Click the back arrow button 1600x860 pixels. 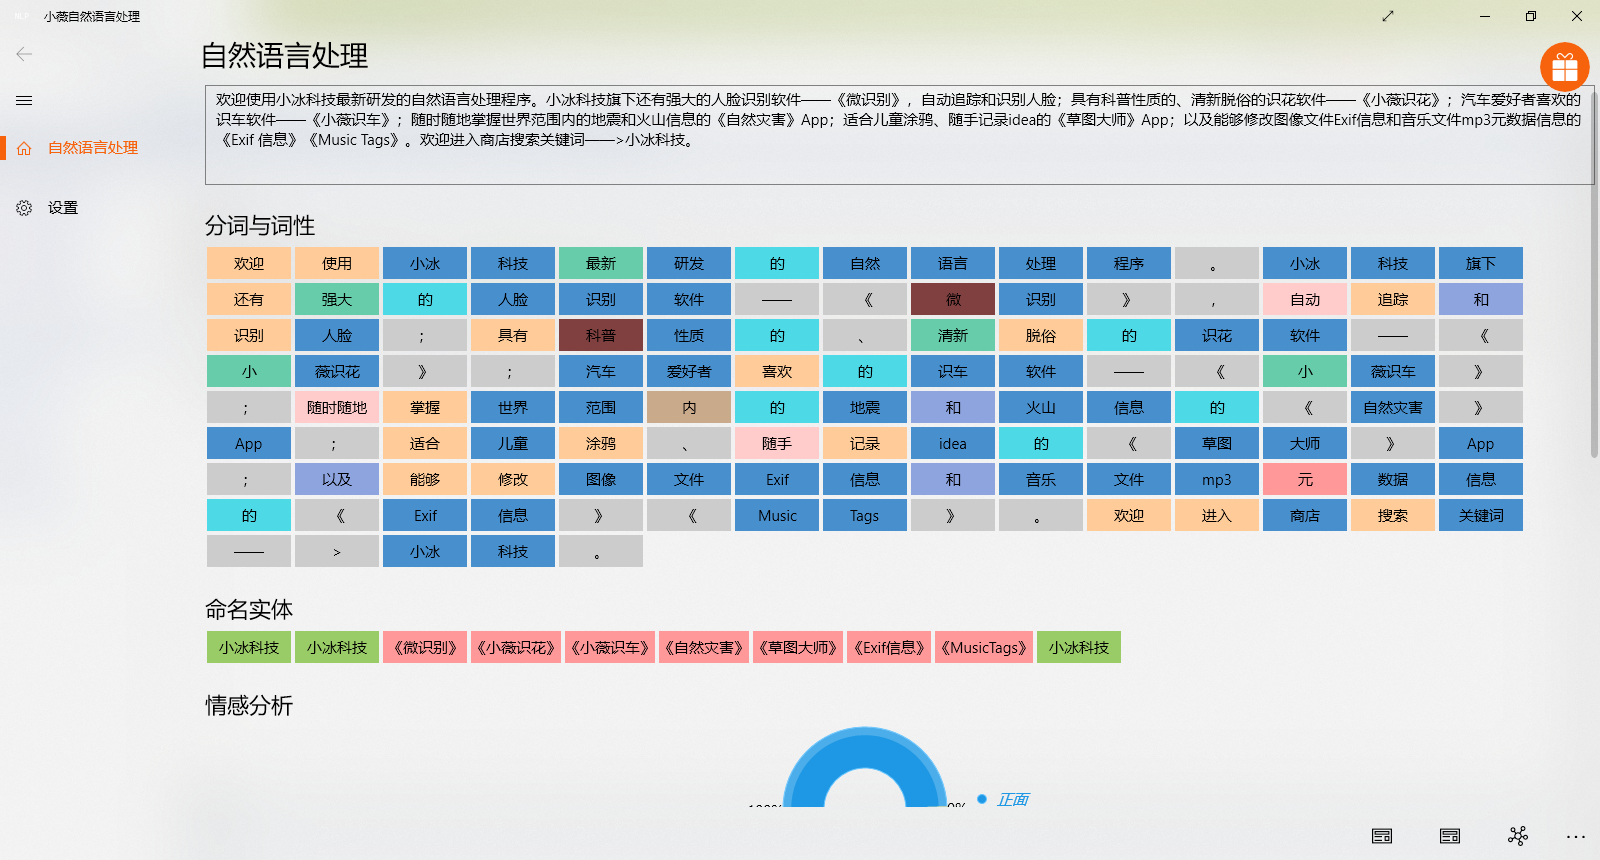(24, 54)
